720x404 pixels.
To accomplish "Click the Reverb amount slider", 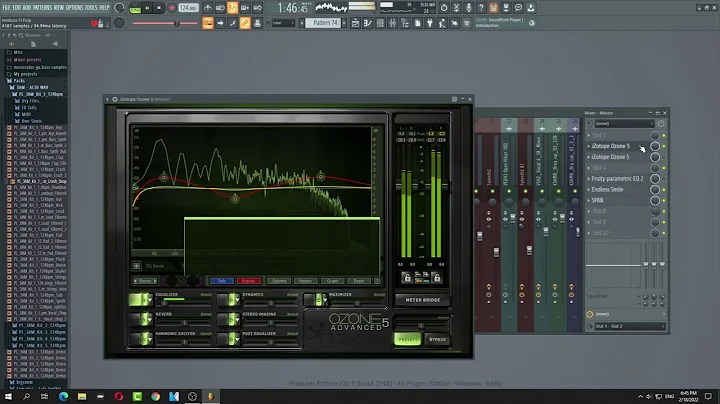I will 184,323.
